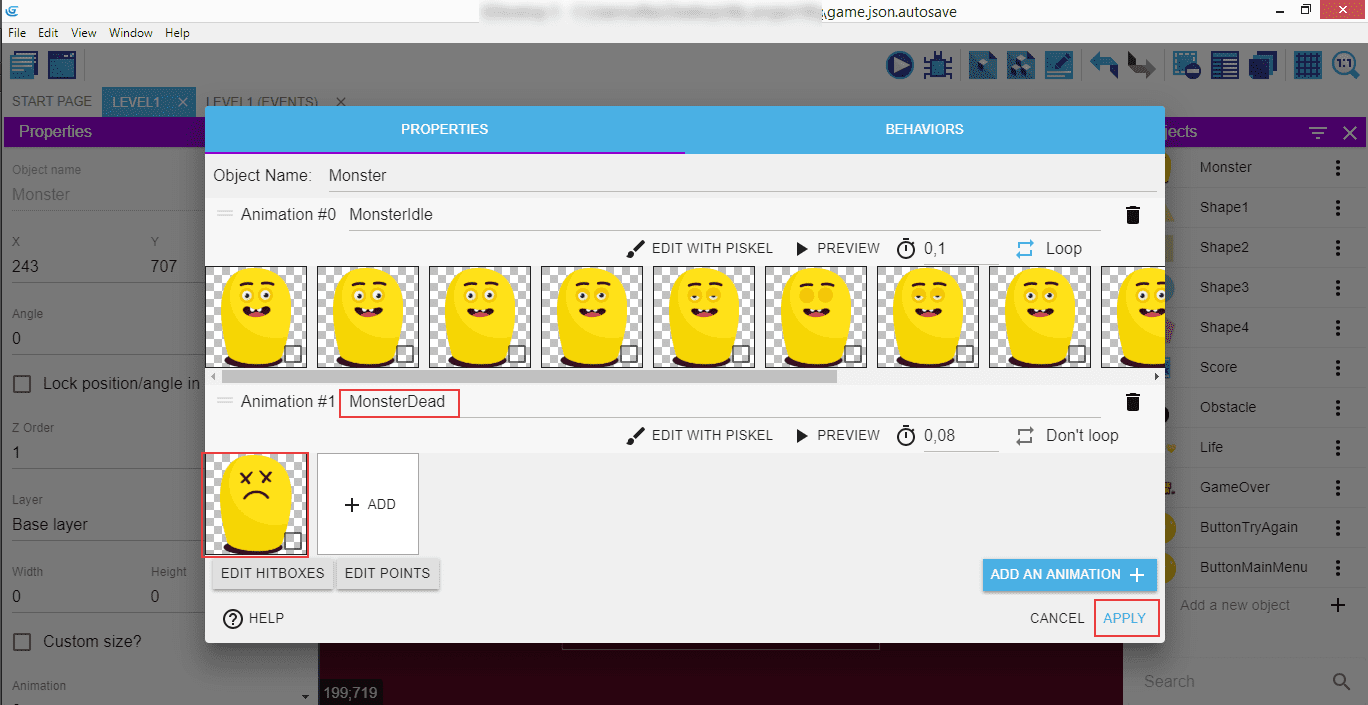Click plus icon to add a new object
Viewport: 1368px width, 705px height.
pos(1338,605)
